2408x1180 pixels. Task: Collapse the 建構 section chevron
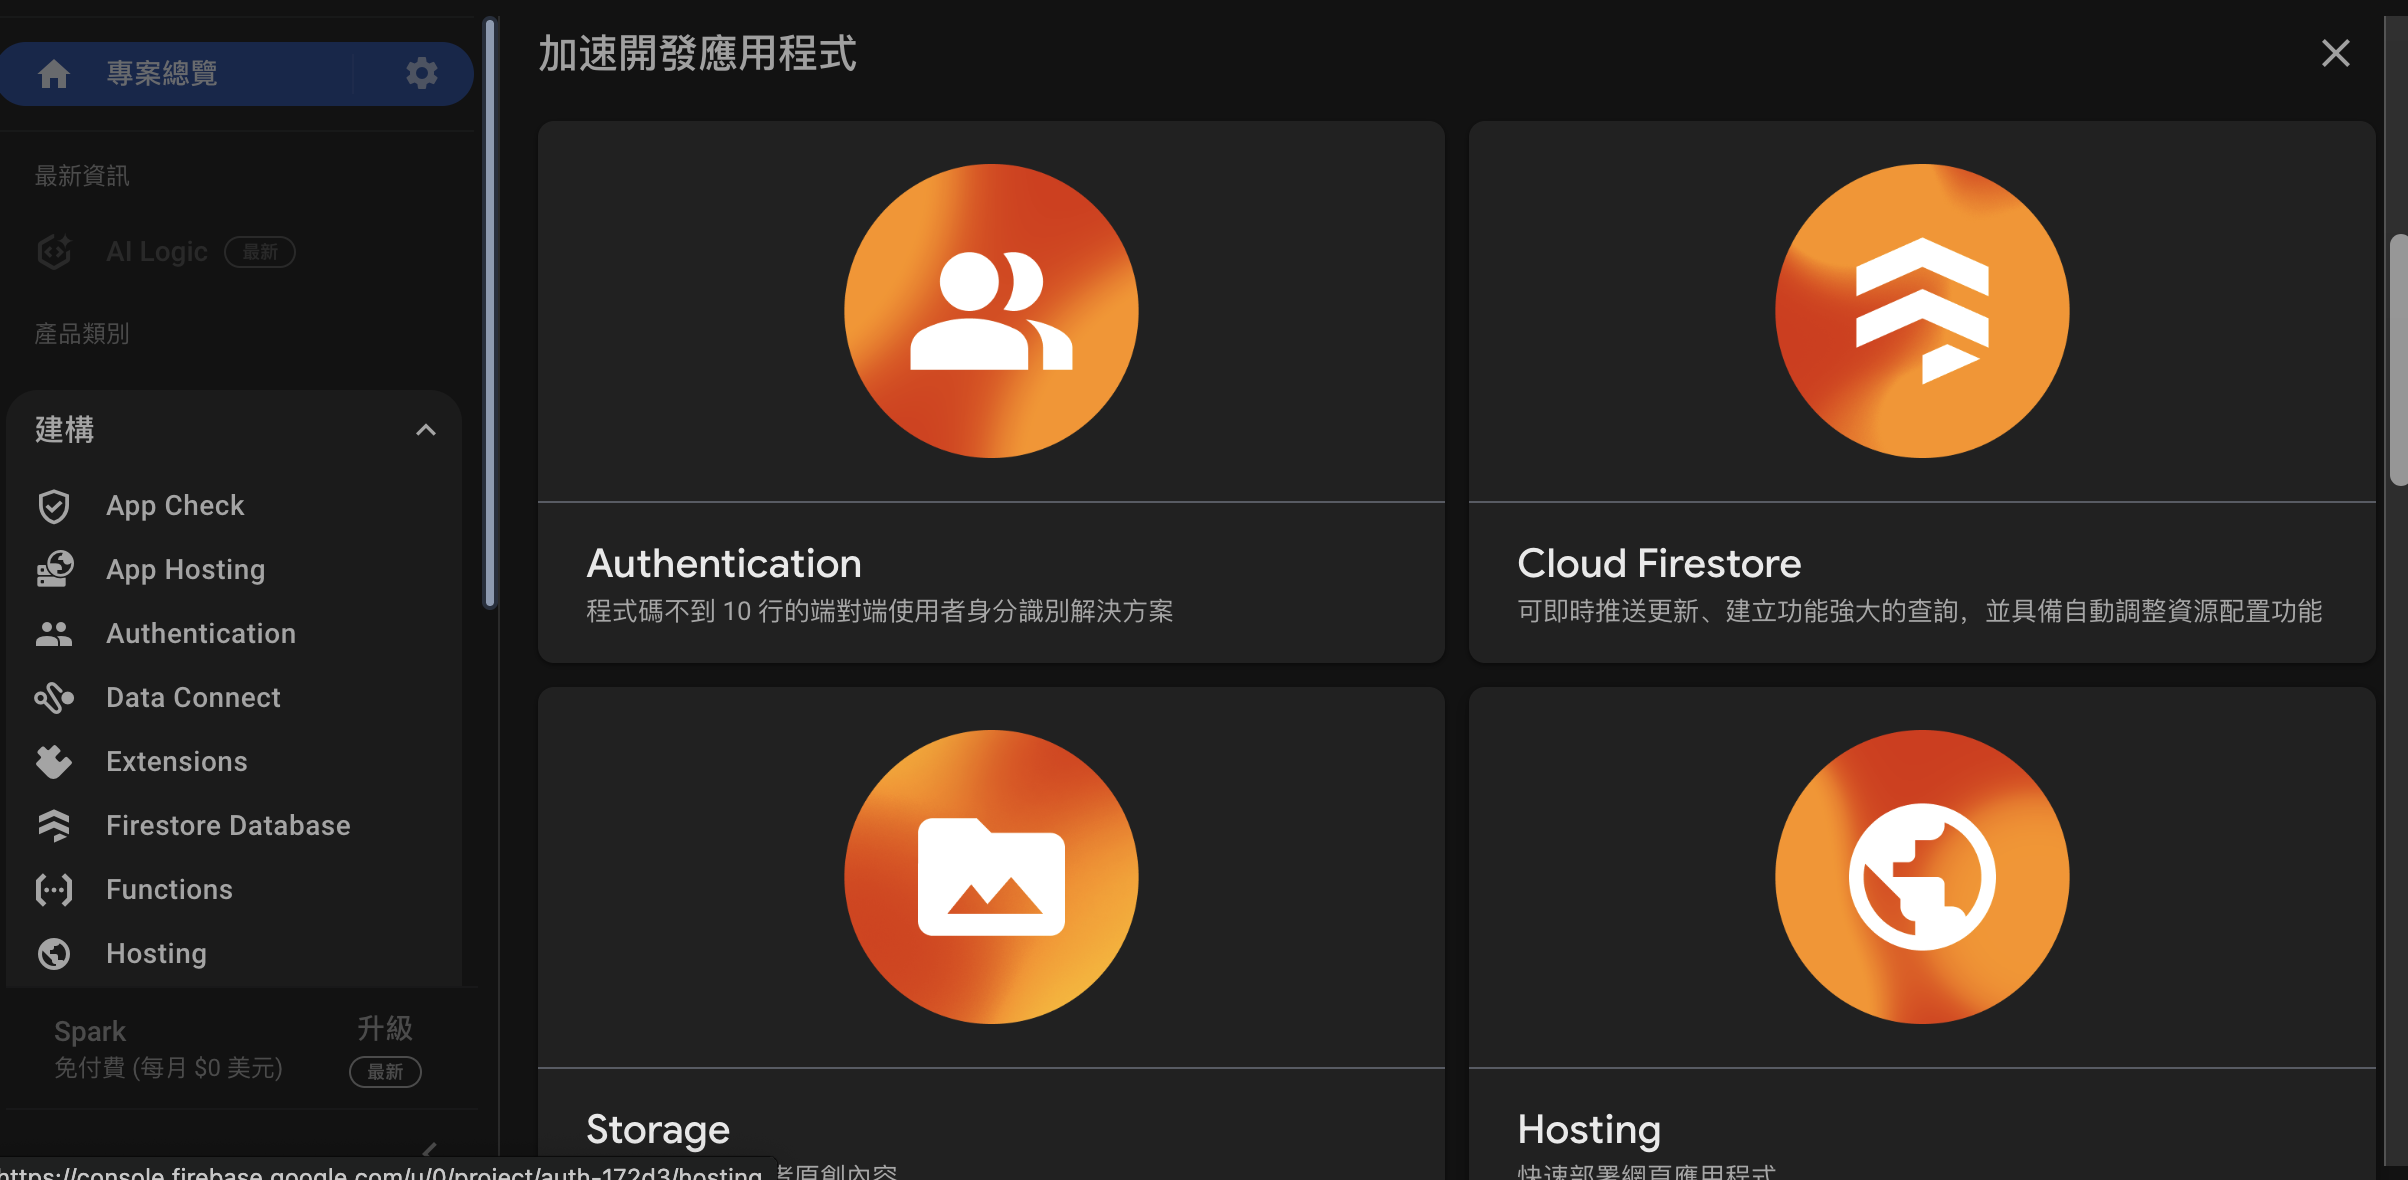(x=426, y=430)
